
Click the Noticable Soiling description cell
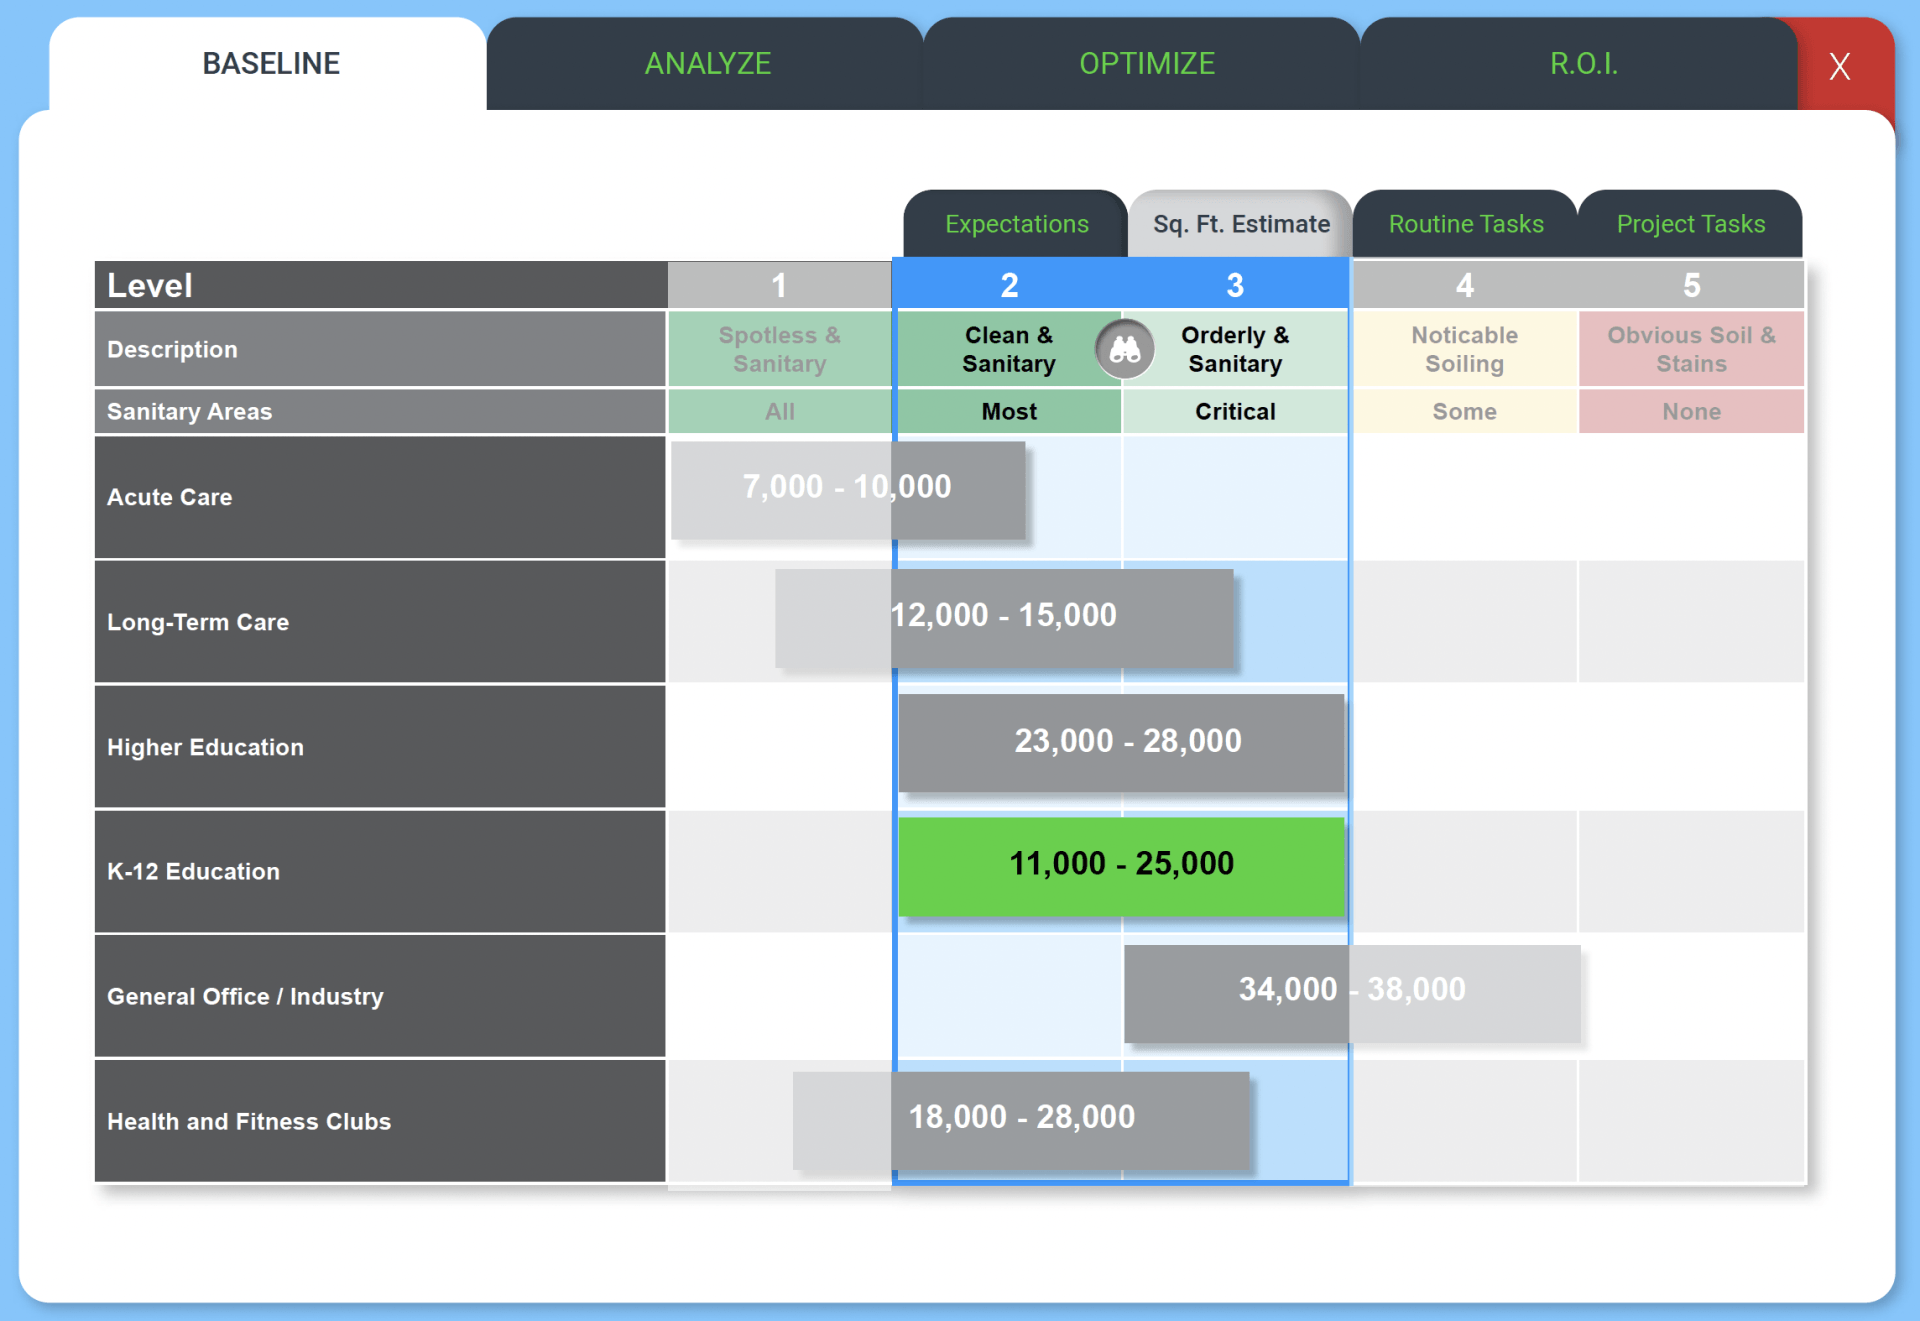tap(1465, 349)
